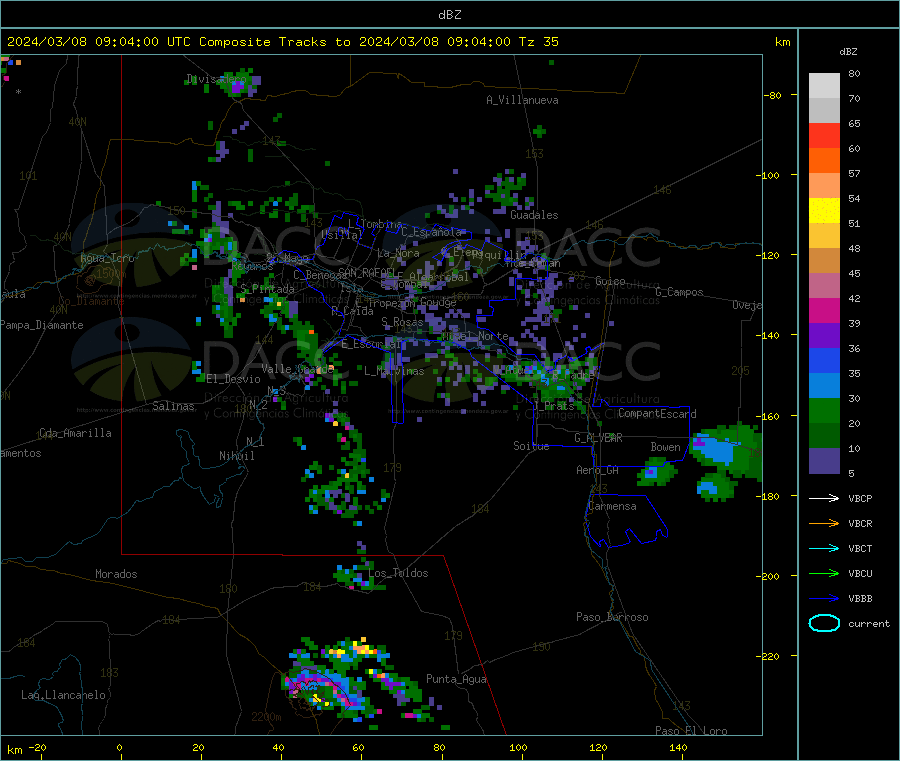Select the magenta 39-42 dBZ color swatch
Screen dimensions: 900x761
824,310
